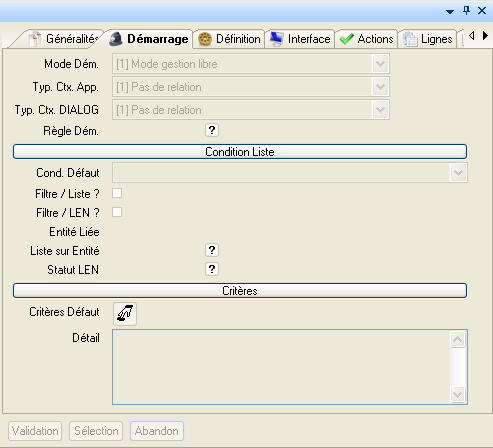Click the Abandon button
The width and height of the screenshot is (493, 448).
[x=157, y=431]
